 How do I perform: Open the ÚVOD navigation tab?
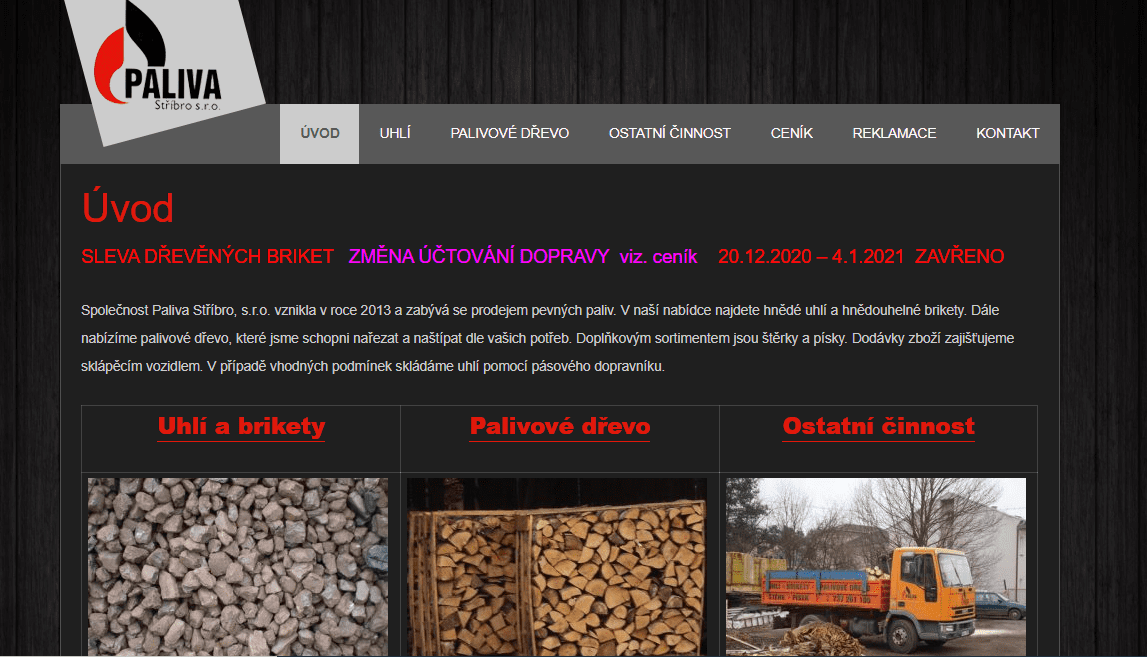click(319, 133)
